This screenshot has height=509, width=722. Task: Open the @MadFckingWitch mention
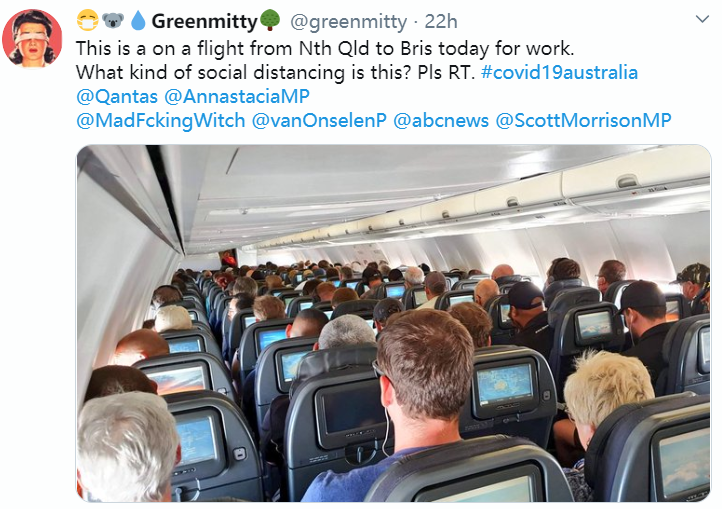click(160, 120)
